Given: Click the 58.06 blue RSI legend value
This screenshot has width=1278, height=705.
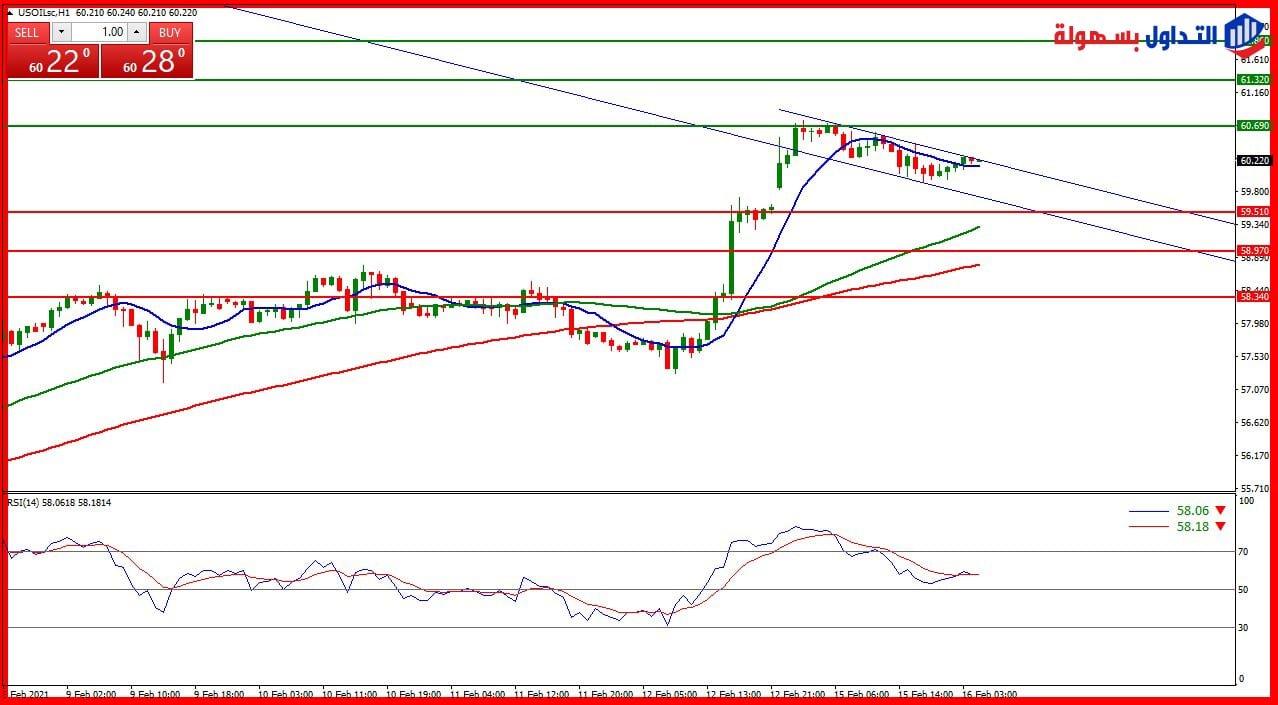Looking at the screenshot, I should [1192, 510].
